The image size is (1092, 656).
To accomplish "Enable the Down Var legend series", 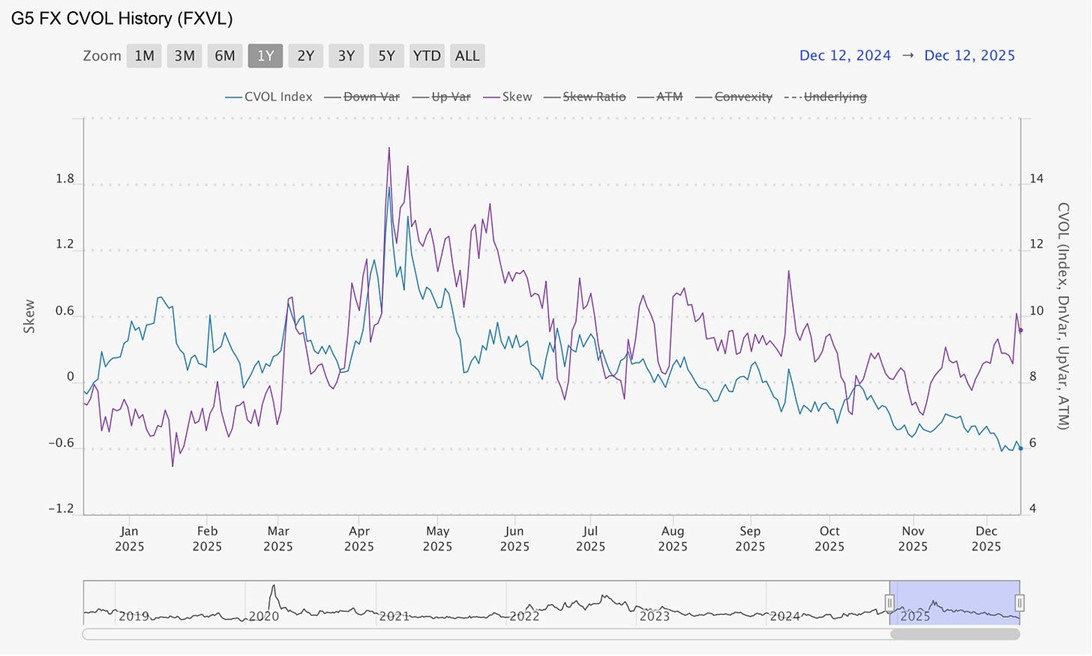I will (x=362, y=97).
